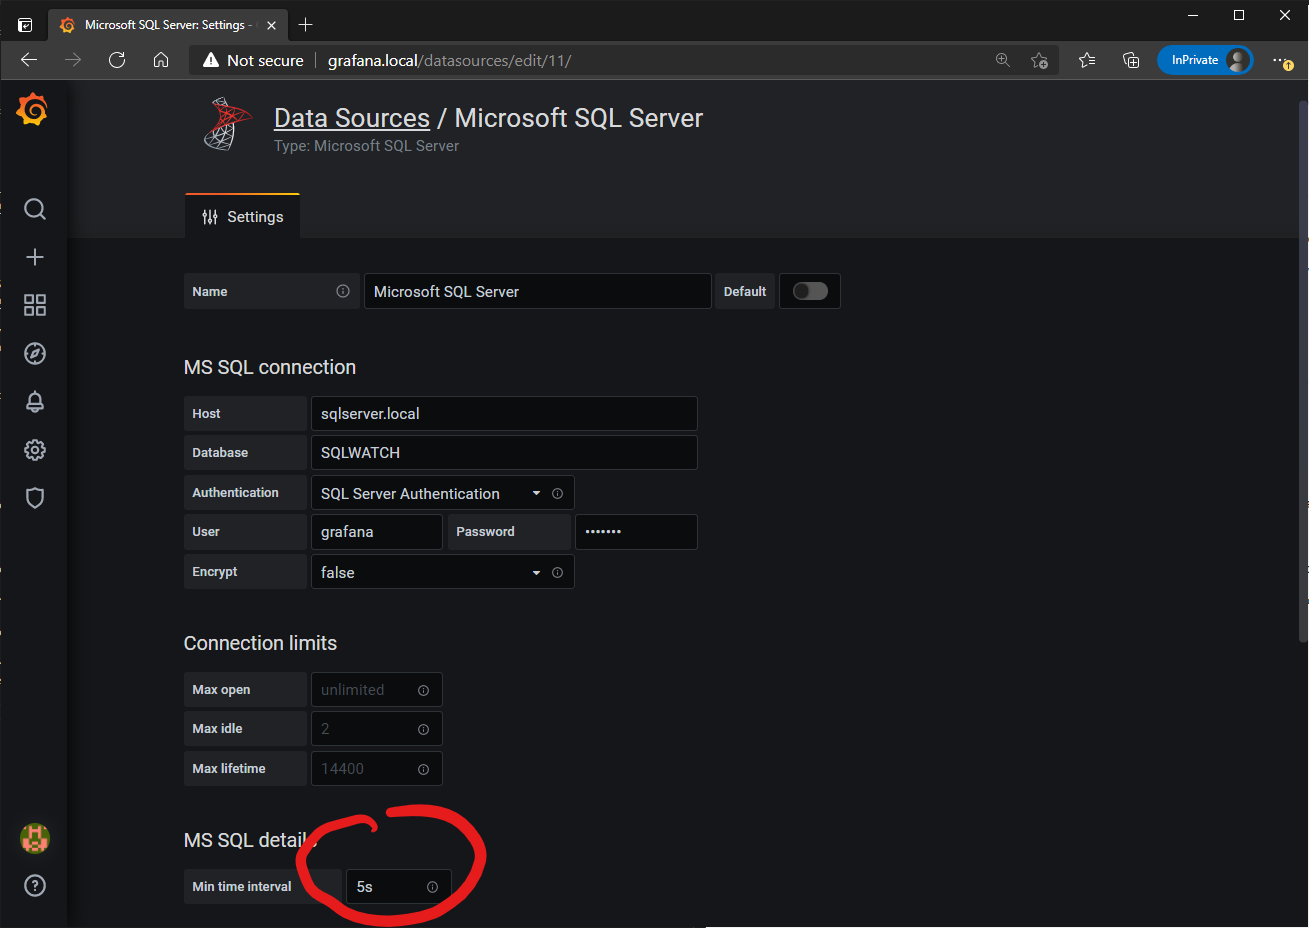
Task: Click the Connection limits heading
Action: [260, 643]
